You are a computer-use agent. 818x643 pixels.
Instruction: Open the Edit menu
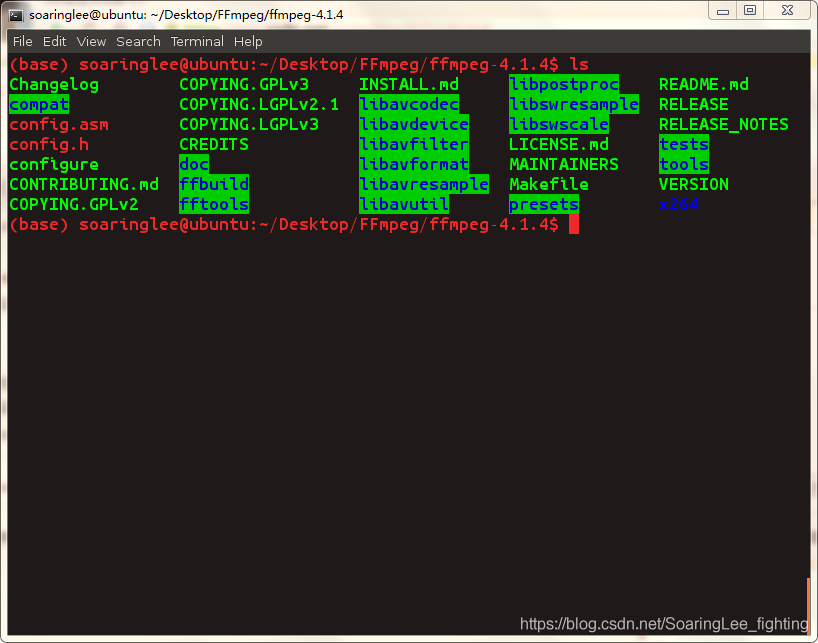pyautogui.click(x=54, y=41)
